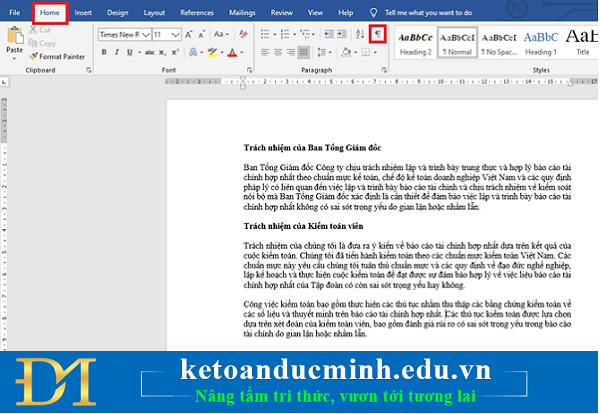The height and width of the screenshot is (414, 600).
Task: Apply Heading 2 style
Action: [415, 43]
